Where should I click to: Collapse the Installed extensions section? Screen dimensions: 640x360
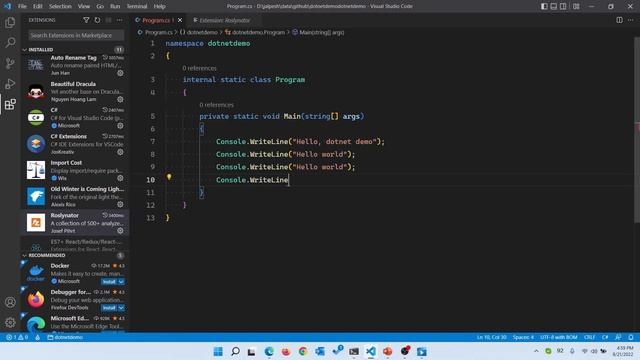24,49
